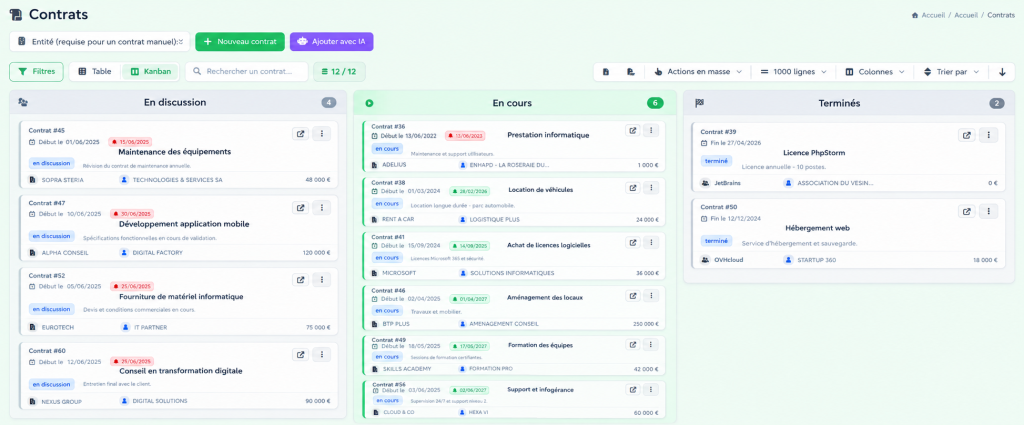Open Contrat #38 external link icon
This screenshot has width=1024, height=425.
(632, 187)
